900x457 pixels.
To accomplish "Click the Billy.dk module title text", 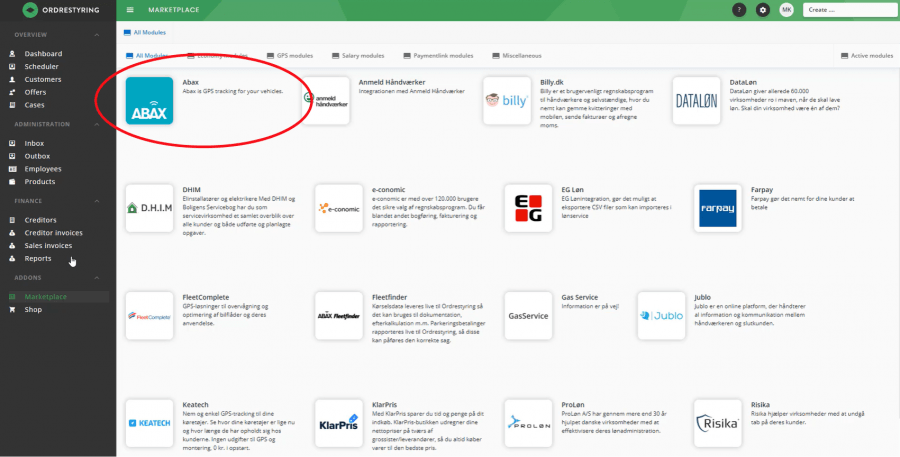I will pos(552,82).
